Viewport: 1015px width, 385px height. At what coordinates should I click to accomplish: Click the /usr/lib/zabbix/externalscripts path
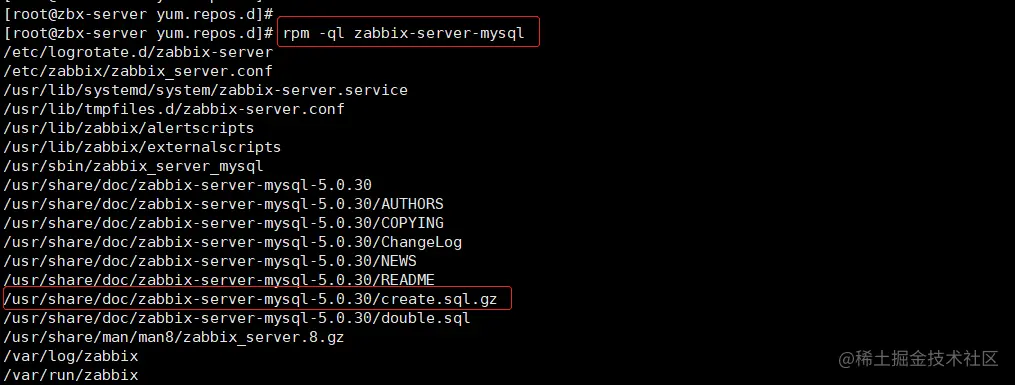click(x=142, y=147)
